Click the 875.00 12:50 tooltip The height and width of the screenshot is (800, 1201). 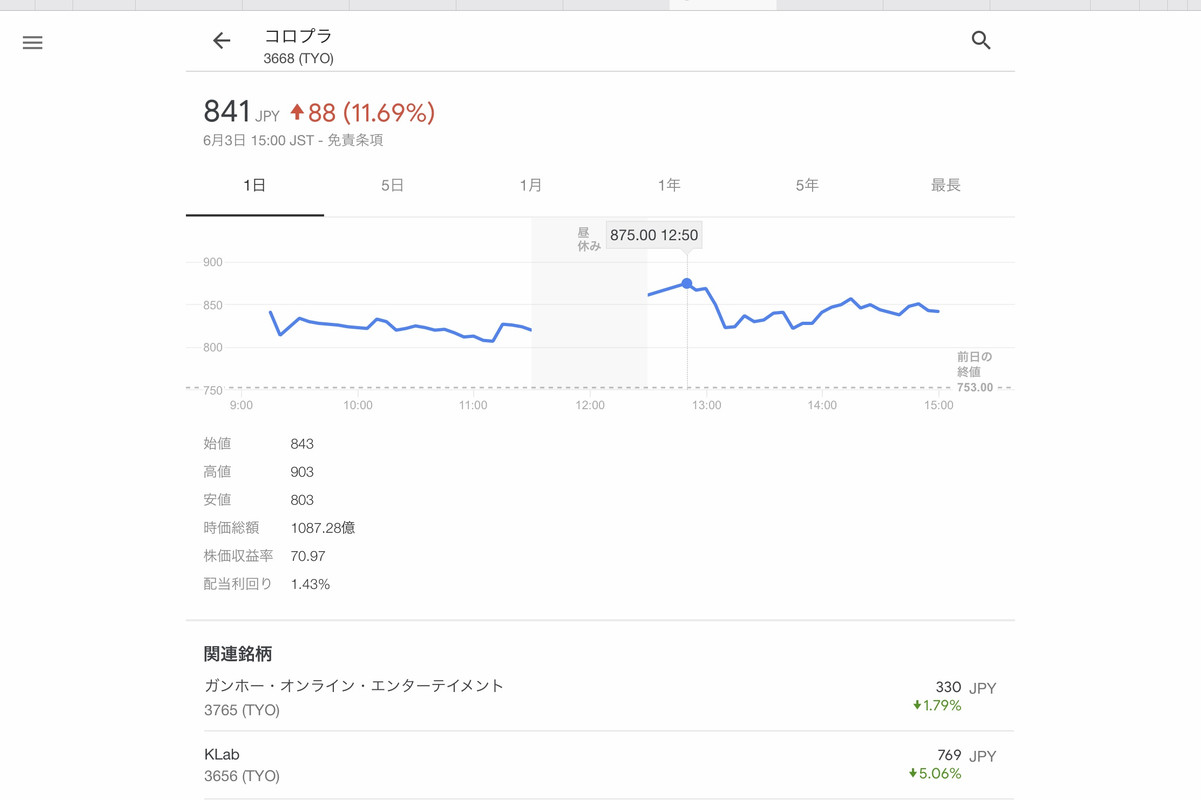coord(654,235)
